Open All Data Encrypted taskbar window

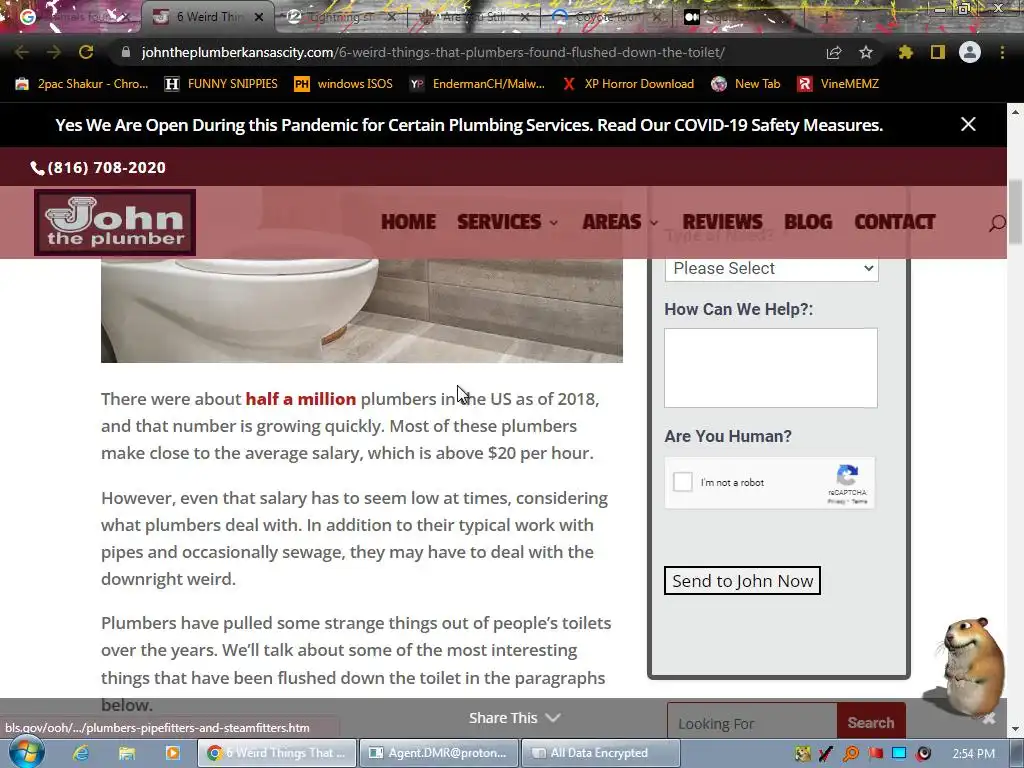[x=601, y=753]
